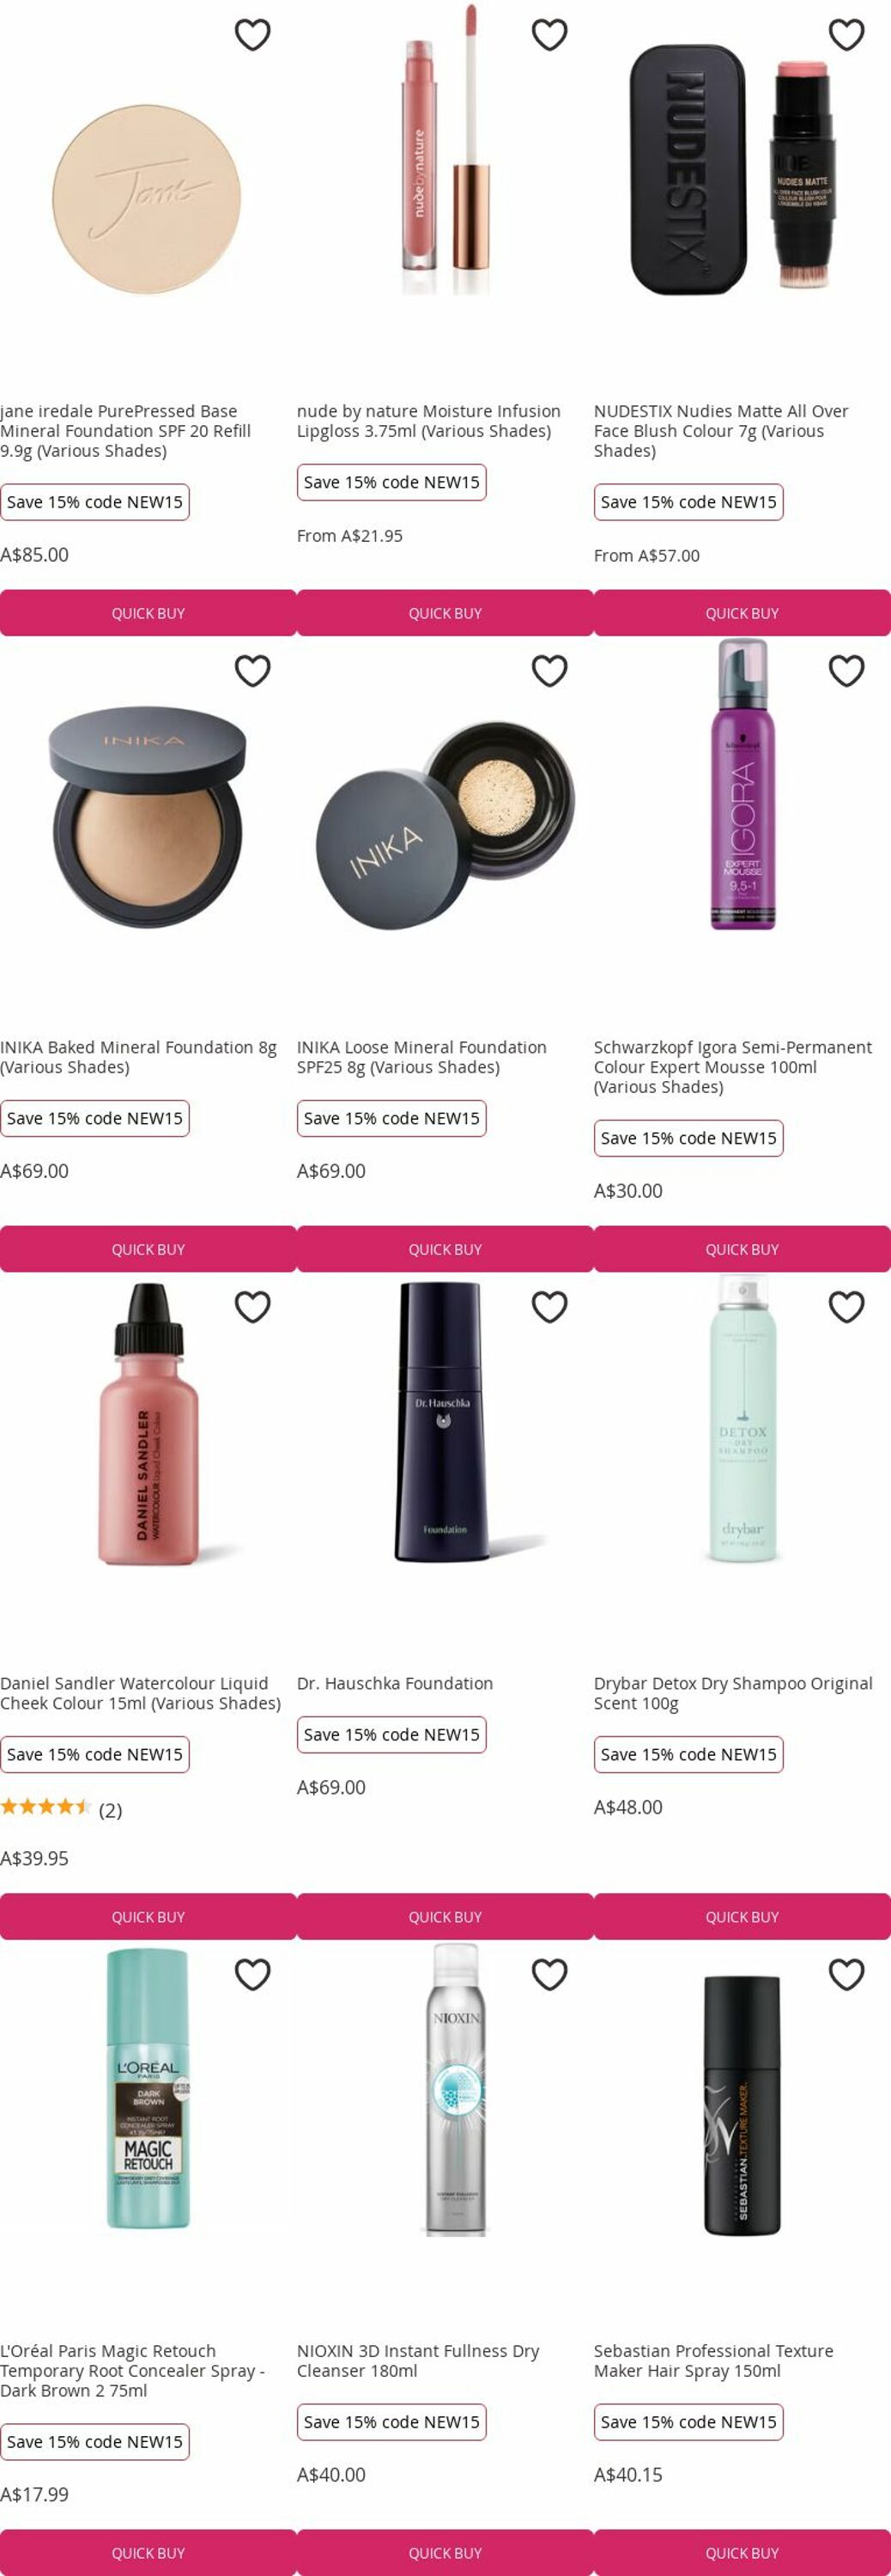Viewport: 891px width, 2576px height.
Task: Quick buy the NUDESTIX Nudies Matte blush
Action: point(742,613)
